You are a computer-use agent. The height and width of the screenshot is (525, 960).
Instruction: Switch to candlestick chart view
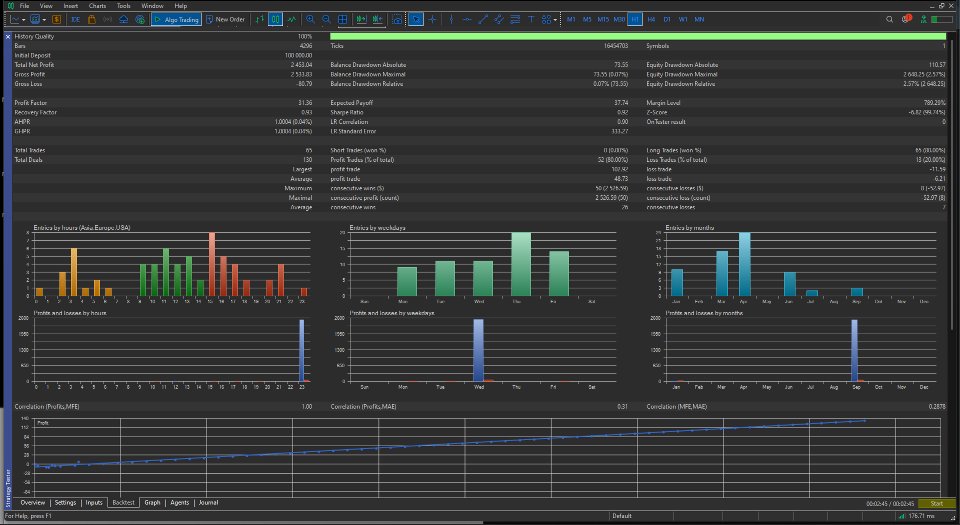click(276, 20)
